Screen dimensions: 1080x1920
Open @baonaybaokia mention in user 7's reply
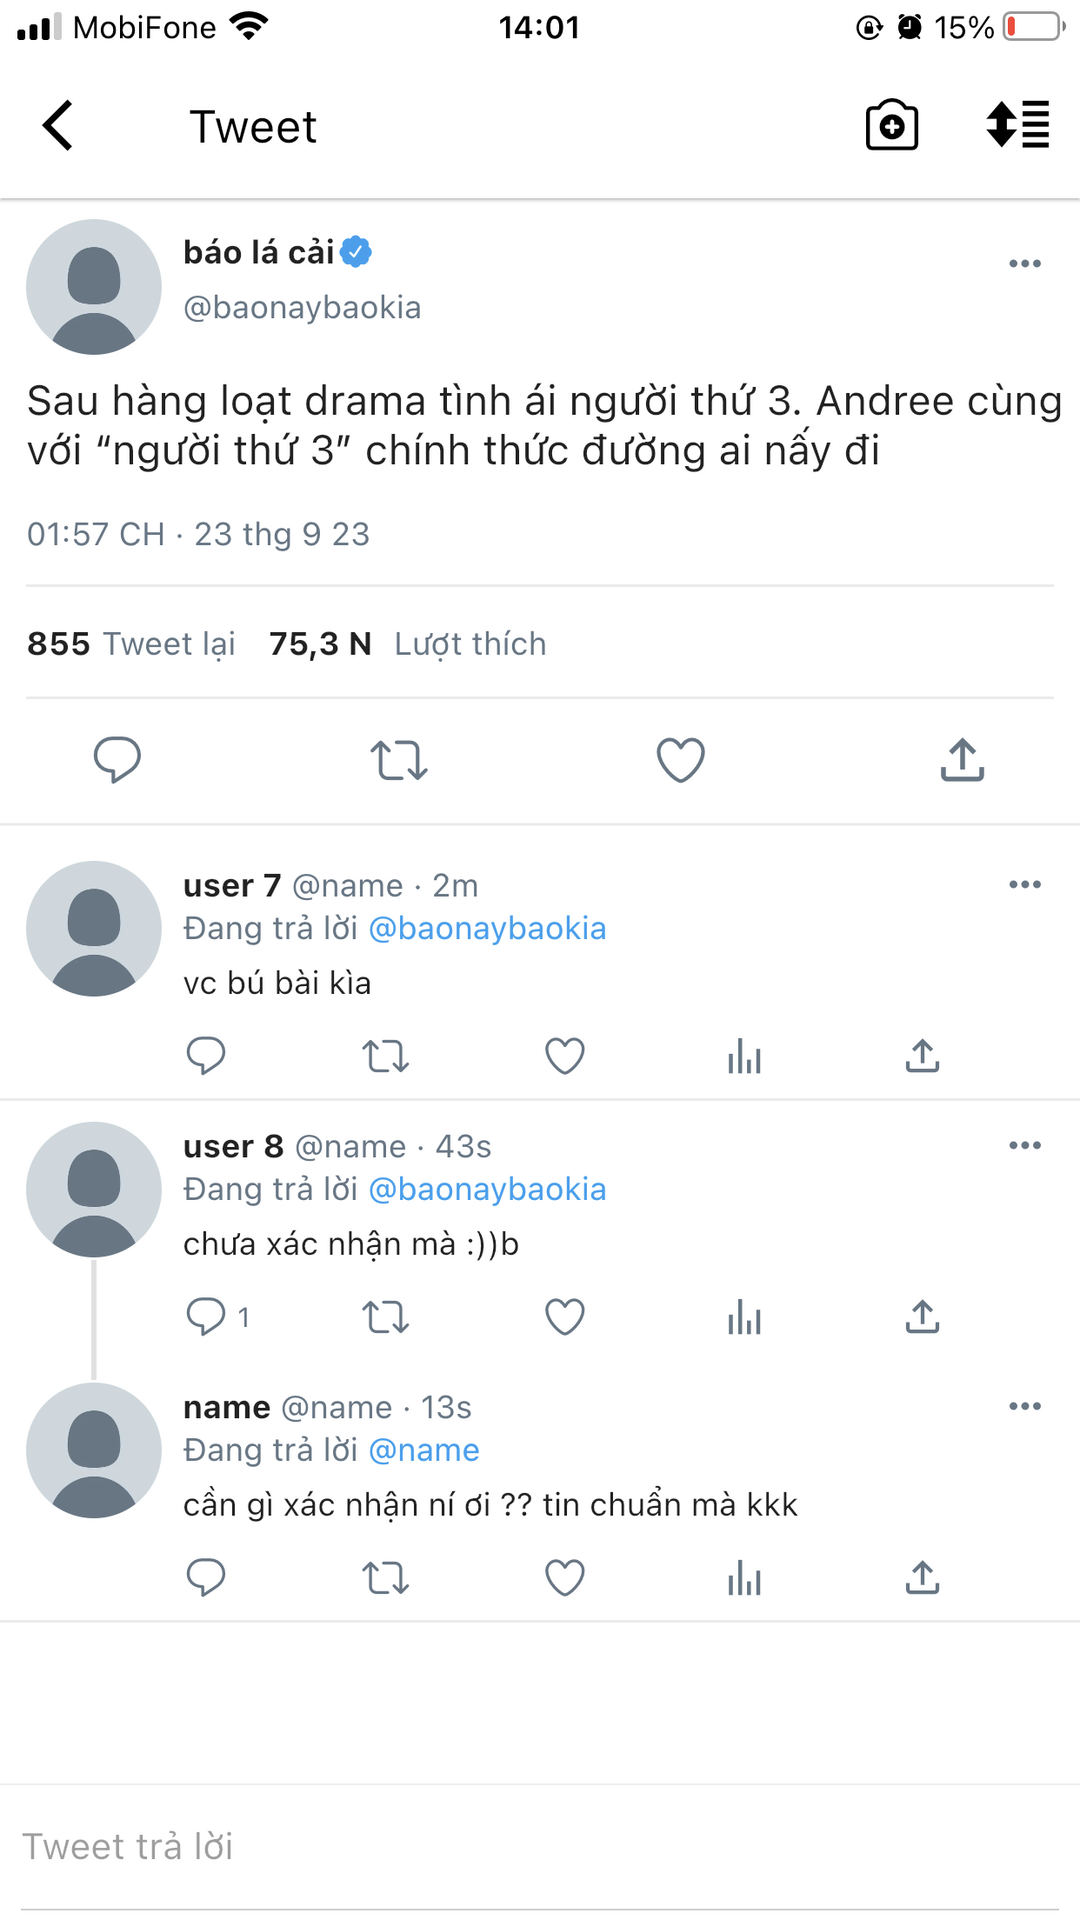(488, 929)
